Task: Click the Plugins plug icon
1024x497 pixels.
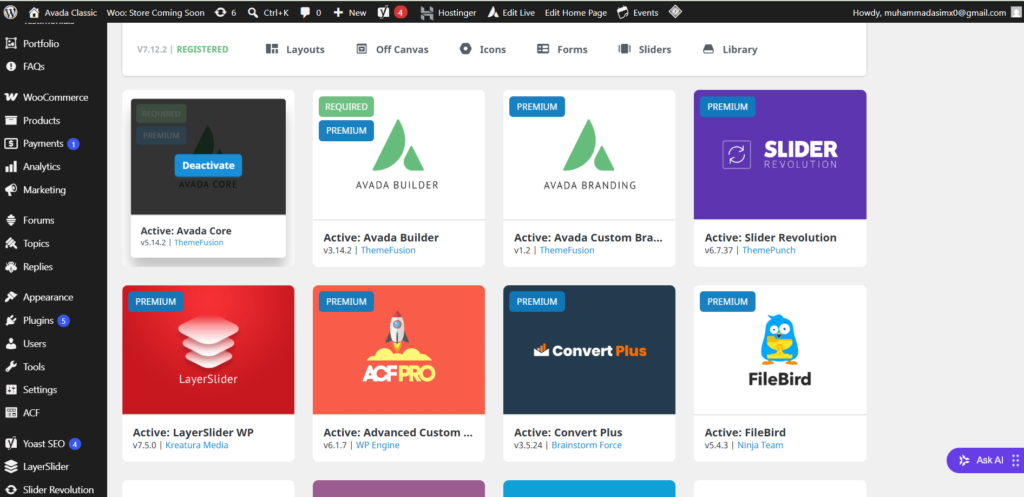Action: (x=10, y=321)
